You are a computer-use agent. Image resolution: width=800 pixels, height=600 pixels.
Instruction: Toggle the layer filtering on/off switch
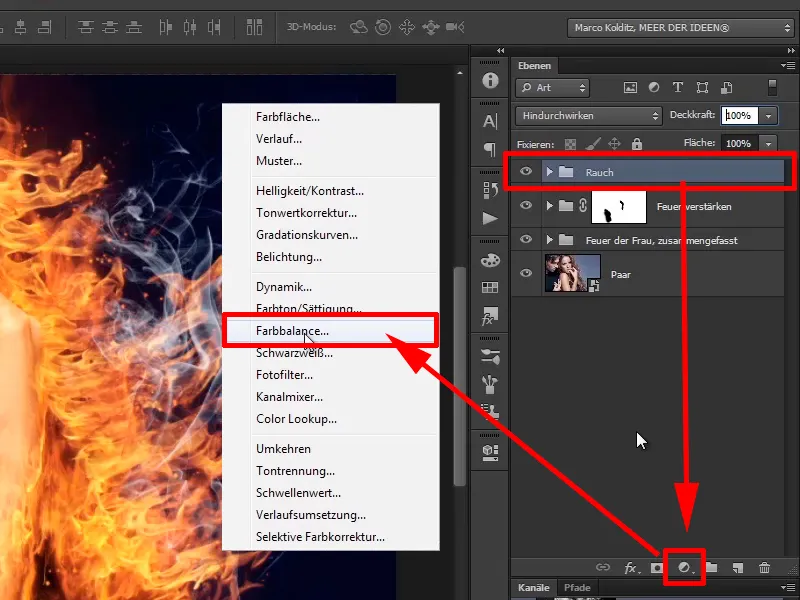[x=772, y=87]
